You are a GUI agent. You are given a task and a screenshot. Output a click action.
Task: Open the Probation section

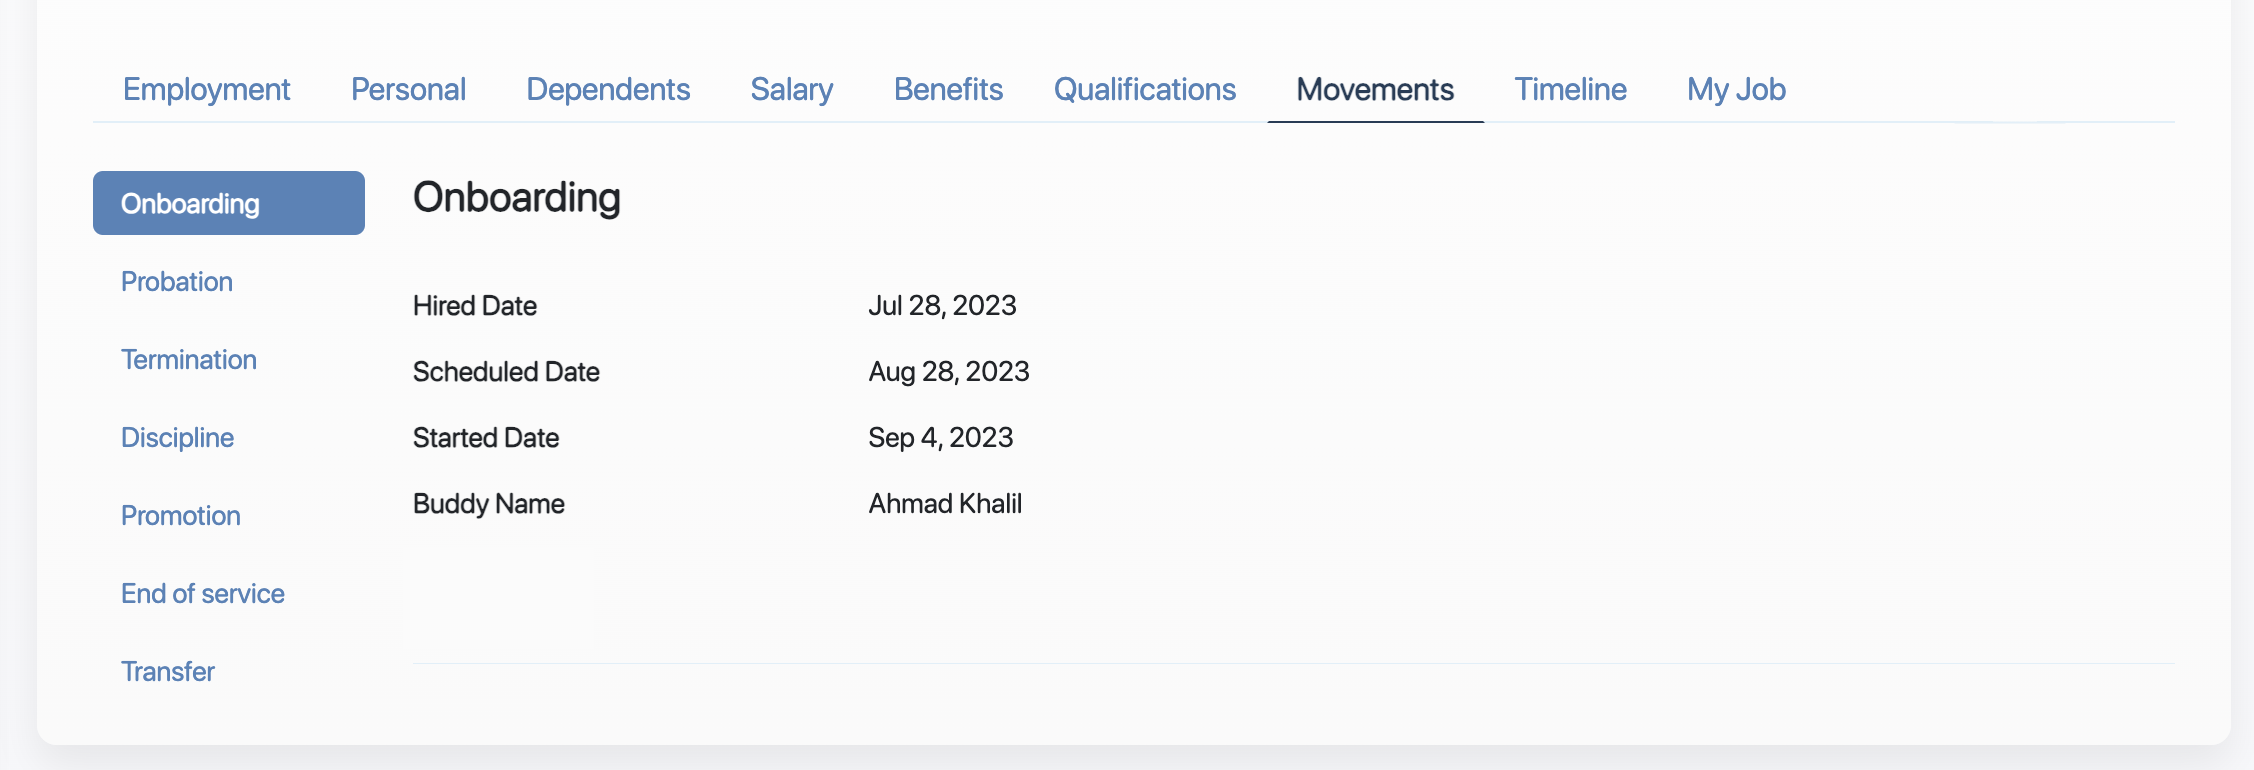(x=176, y=281)
